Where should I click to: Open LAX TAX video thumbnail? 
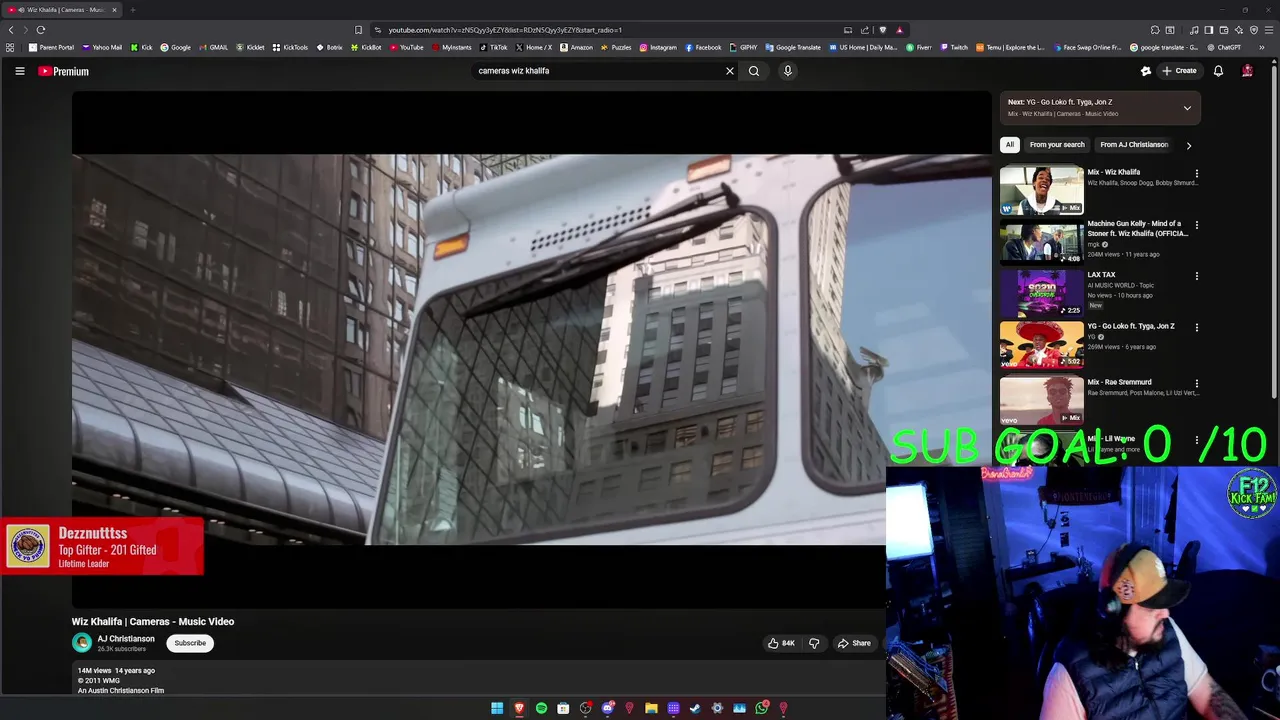1042,293
